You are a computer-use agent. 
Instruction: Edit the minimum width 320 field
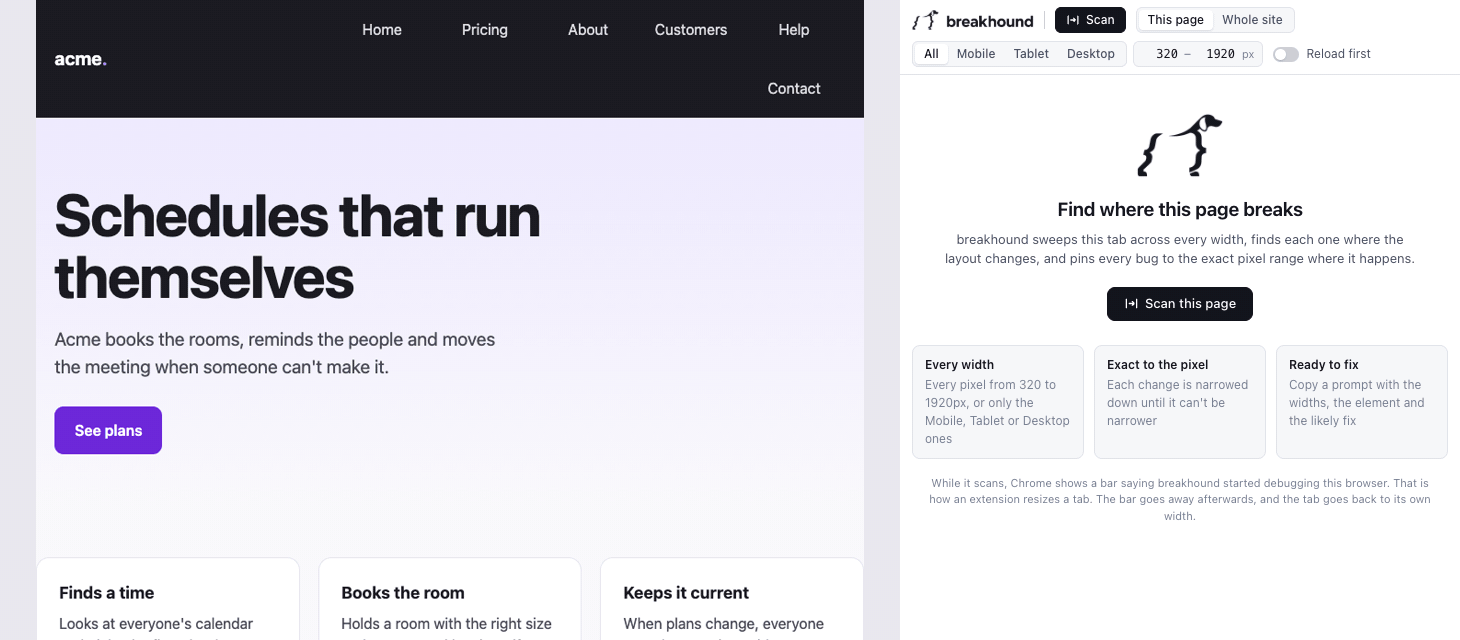click(x=1165, y=54)
